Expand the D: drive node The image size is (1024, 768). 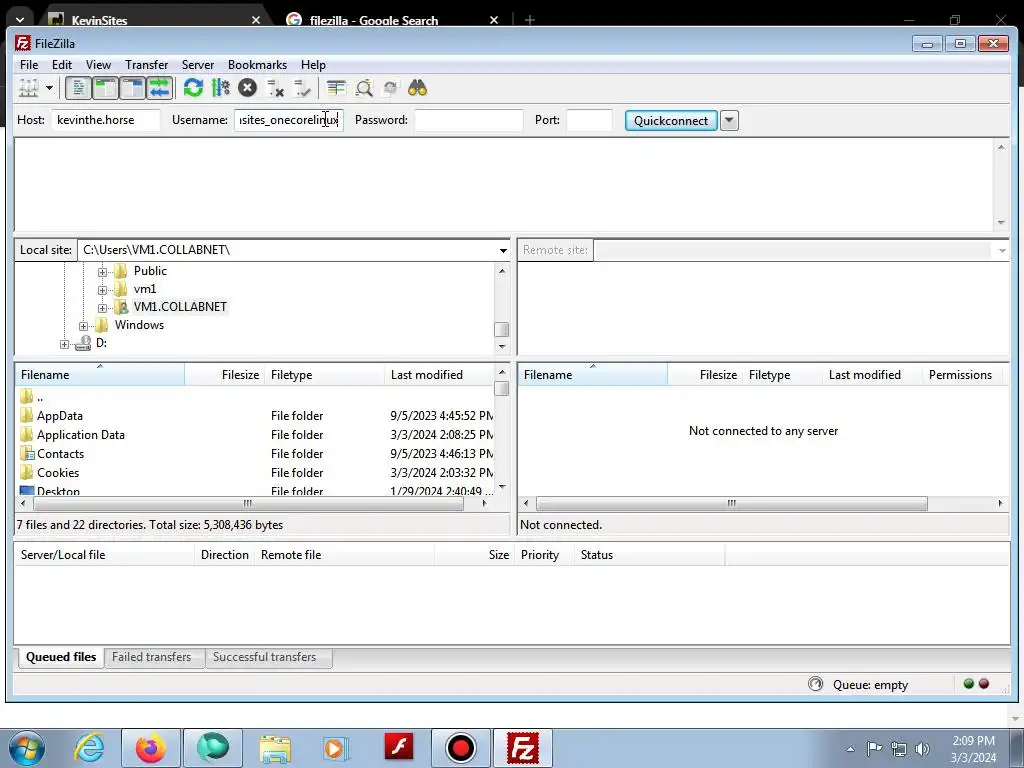pos(64,344)
